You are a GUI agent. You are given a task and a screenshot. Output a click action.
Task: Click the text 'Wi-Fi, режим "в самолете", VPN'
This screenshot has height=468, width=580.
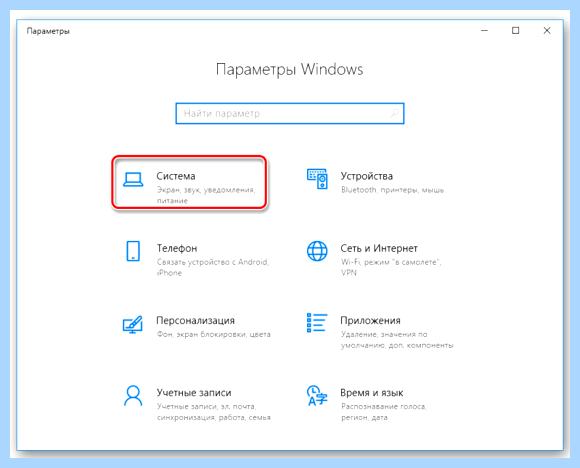(391, 267)
